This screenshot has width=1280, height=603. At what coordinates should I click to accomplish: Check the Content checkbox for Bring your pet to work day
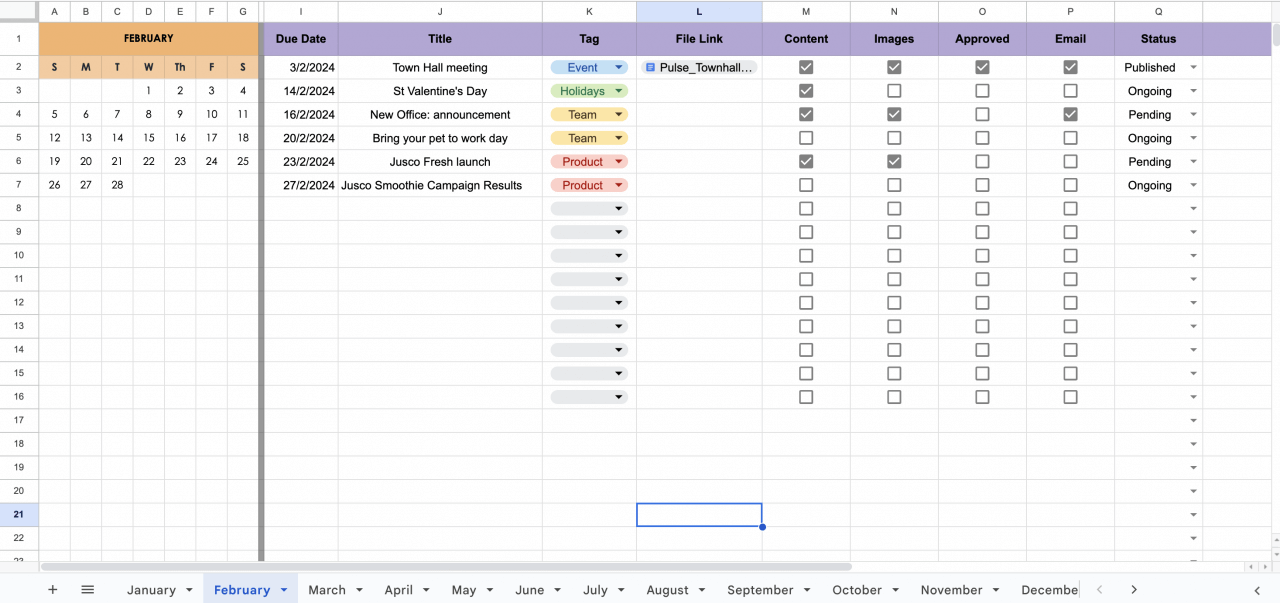806,138
